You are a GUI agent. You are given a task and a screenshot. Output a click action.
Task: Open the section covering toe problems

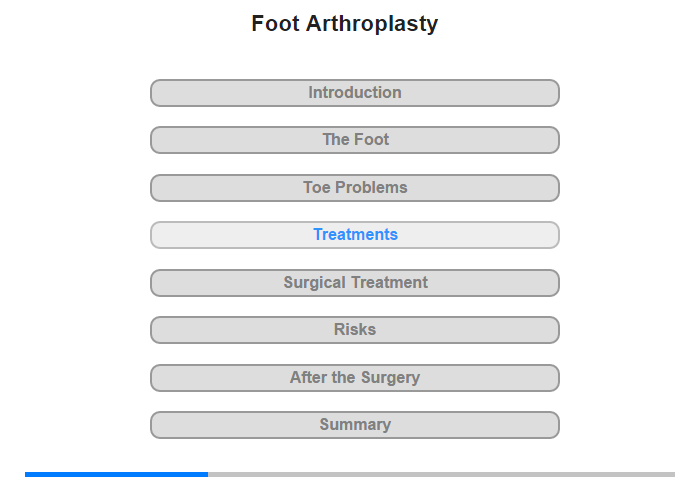coord(355,188)
